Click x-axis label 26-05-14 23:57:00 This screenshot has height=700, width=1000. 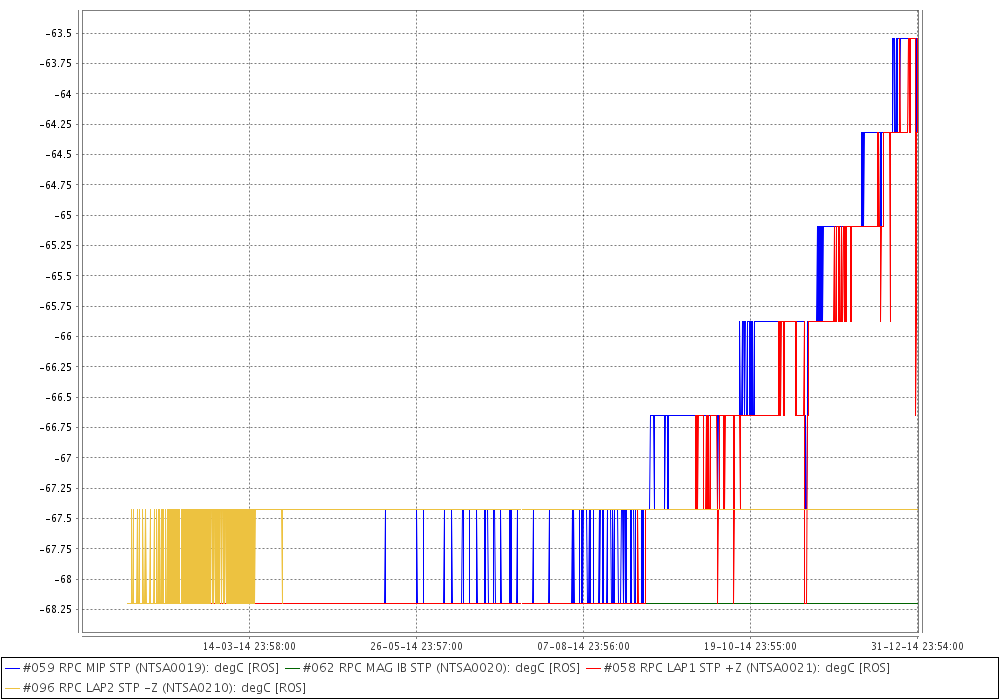click(416, 646)
